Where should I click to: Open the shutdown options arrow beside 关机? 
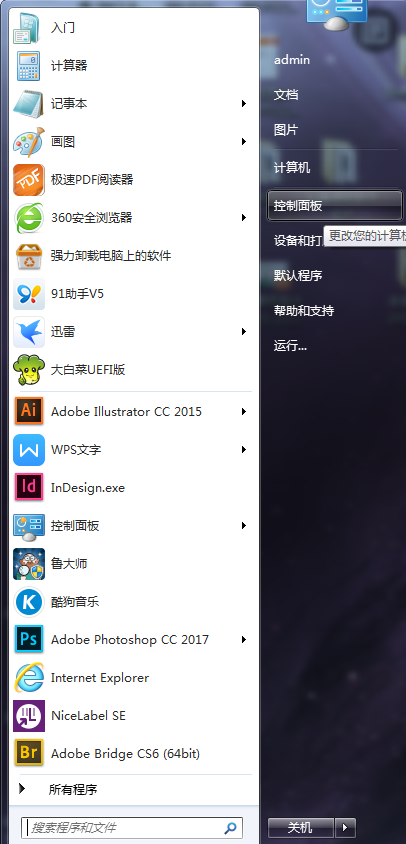345,827
